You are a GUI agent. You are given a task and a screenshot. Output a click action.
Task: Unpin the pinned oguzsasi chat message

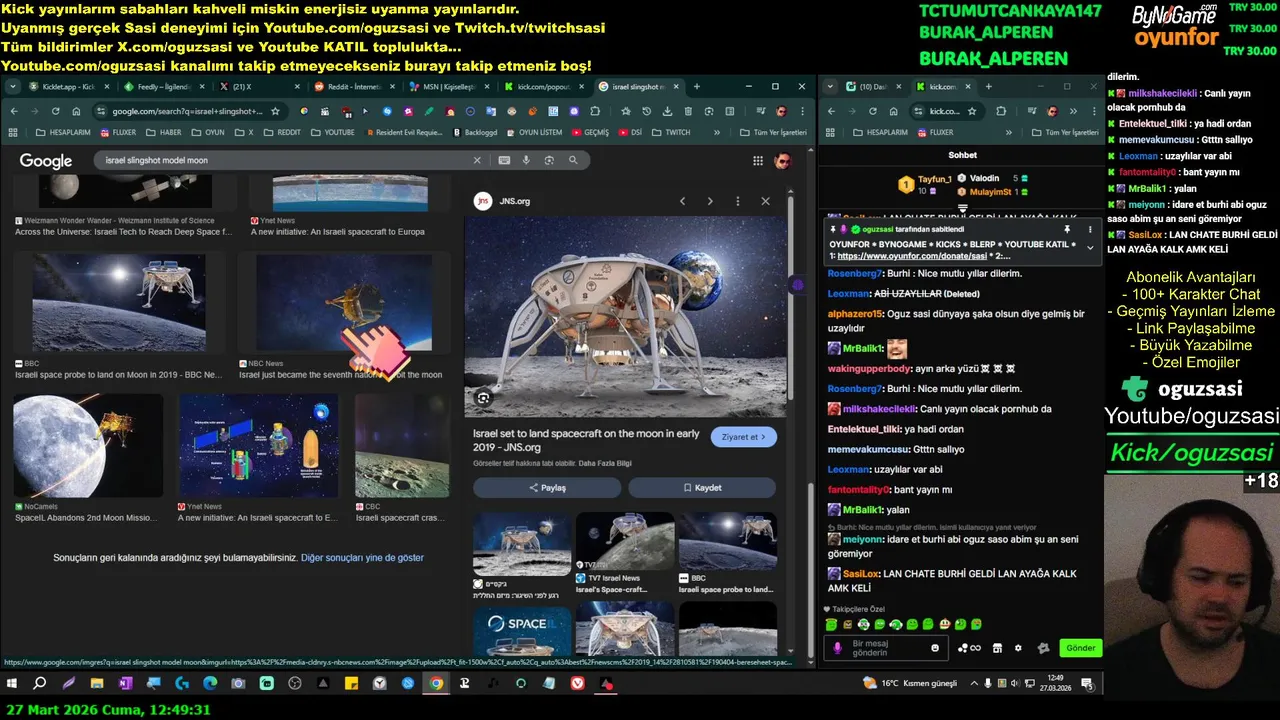click(x=1067, y=229)
